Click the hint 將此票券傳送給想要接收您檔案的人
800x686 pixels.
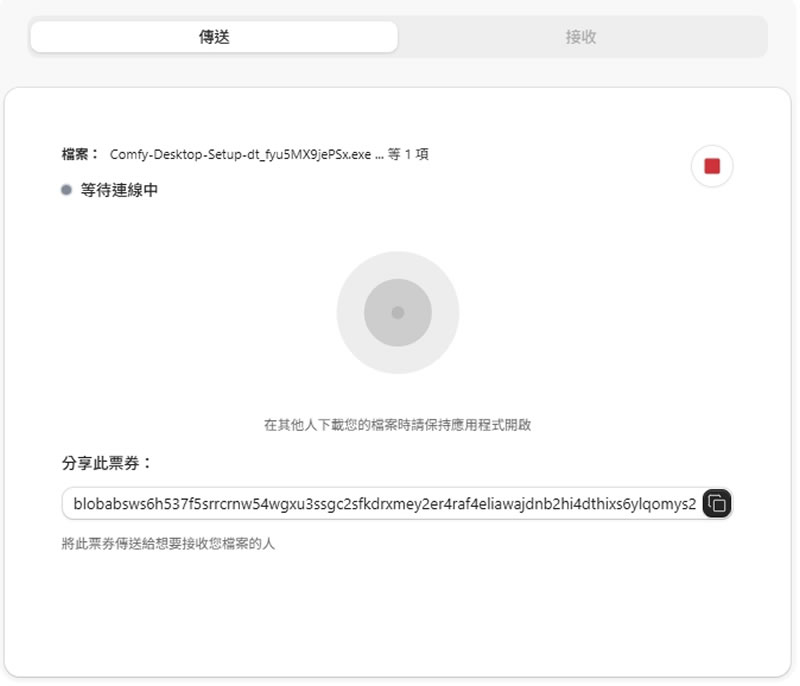[x=168, y=544]
